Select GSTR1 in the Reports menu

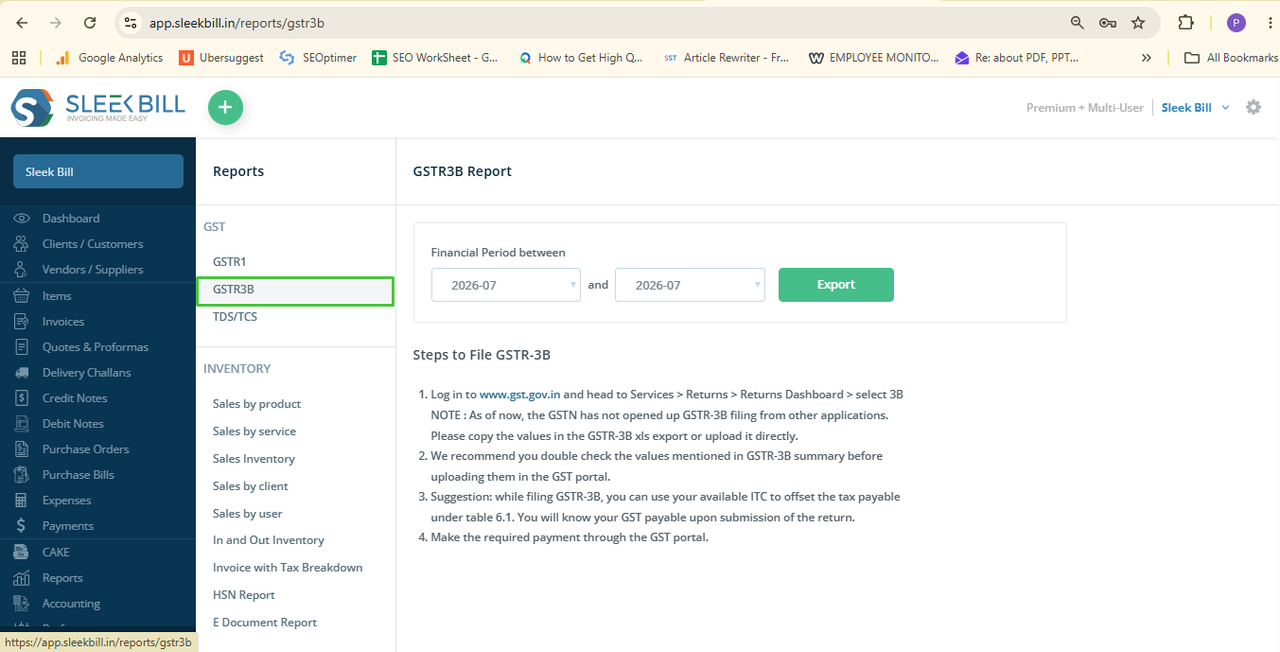[229, 262]
